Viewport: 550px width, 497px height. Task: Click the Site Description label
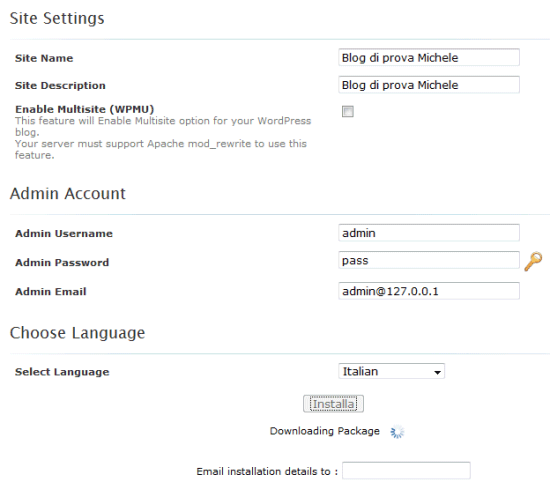click(60, 86)
